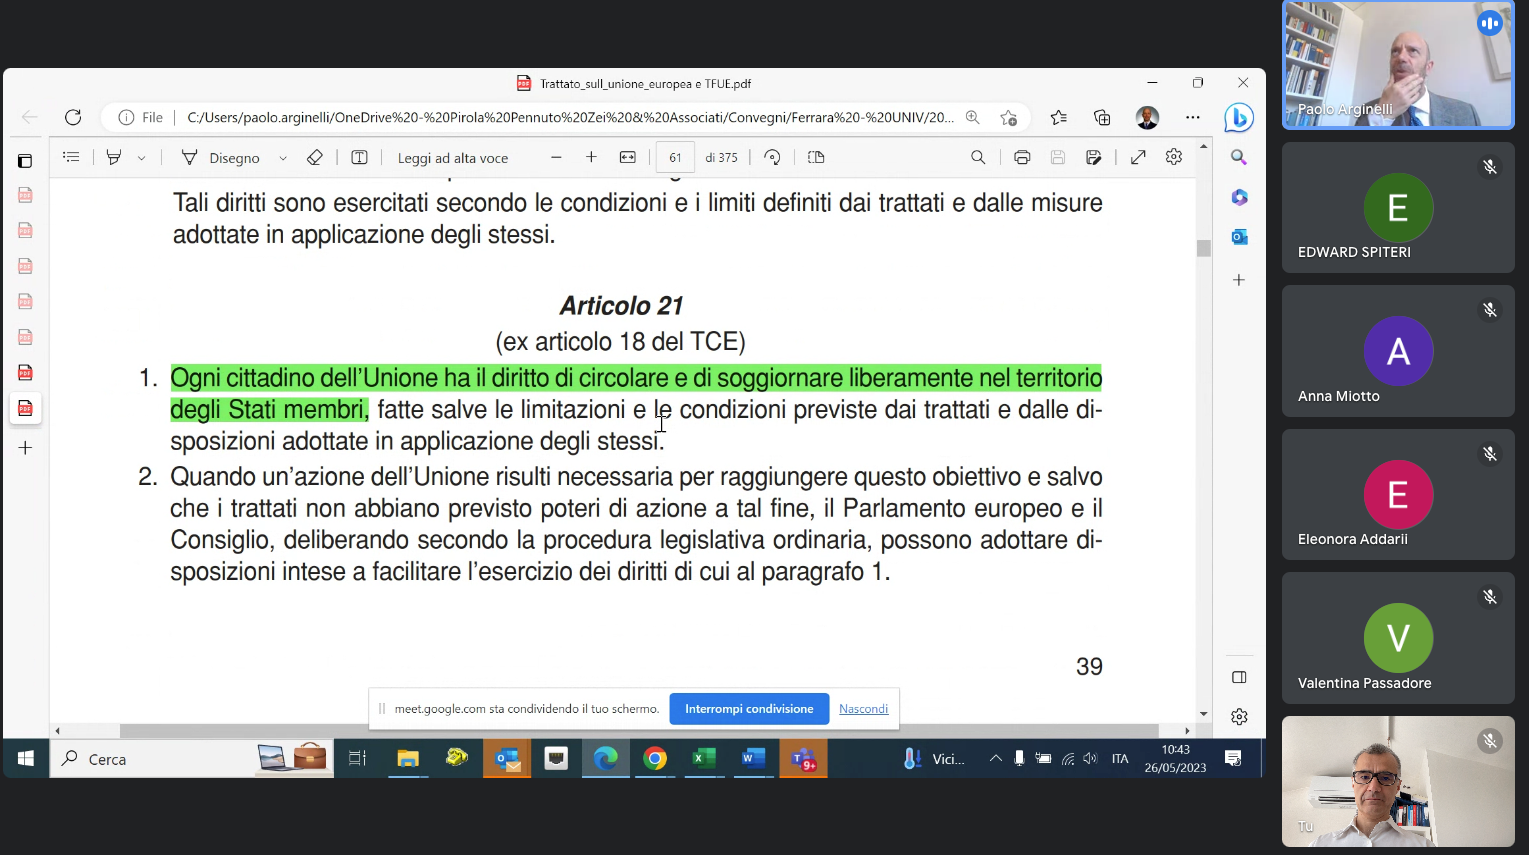
Task: Open PDF toolbar settings gear
Action: [1174, 157]
